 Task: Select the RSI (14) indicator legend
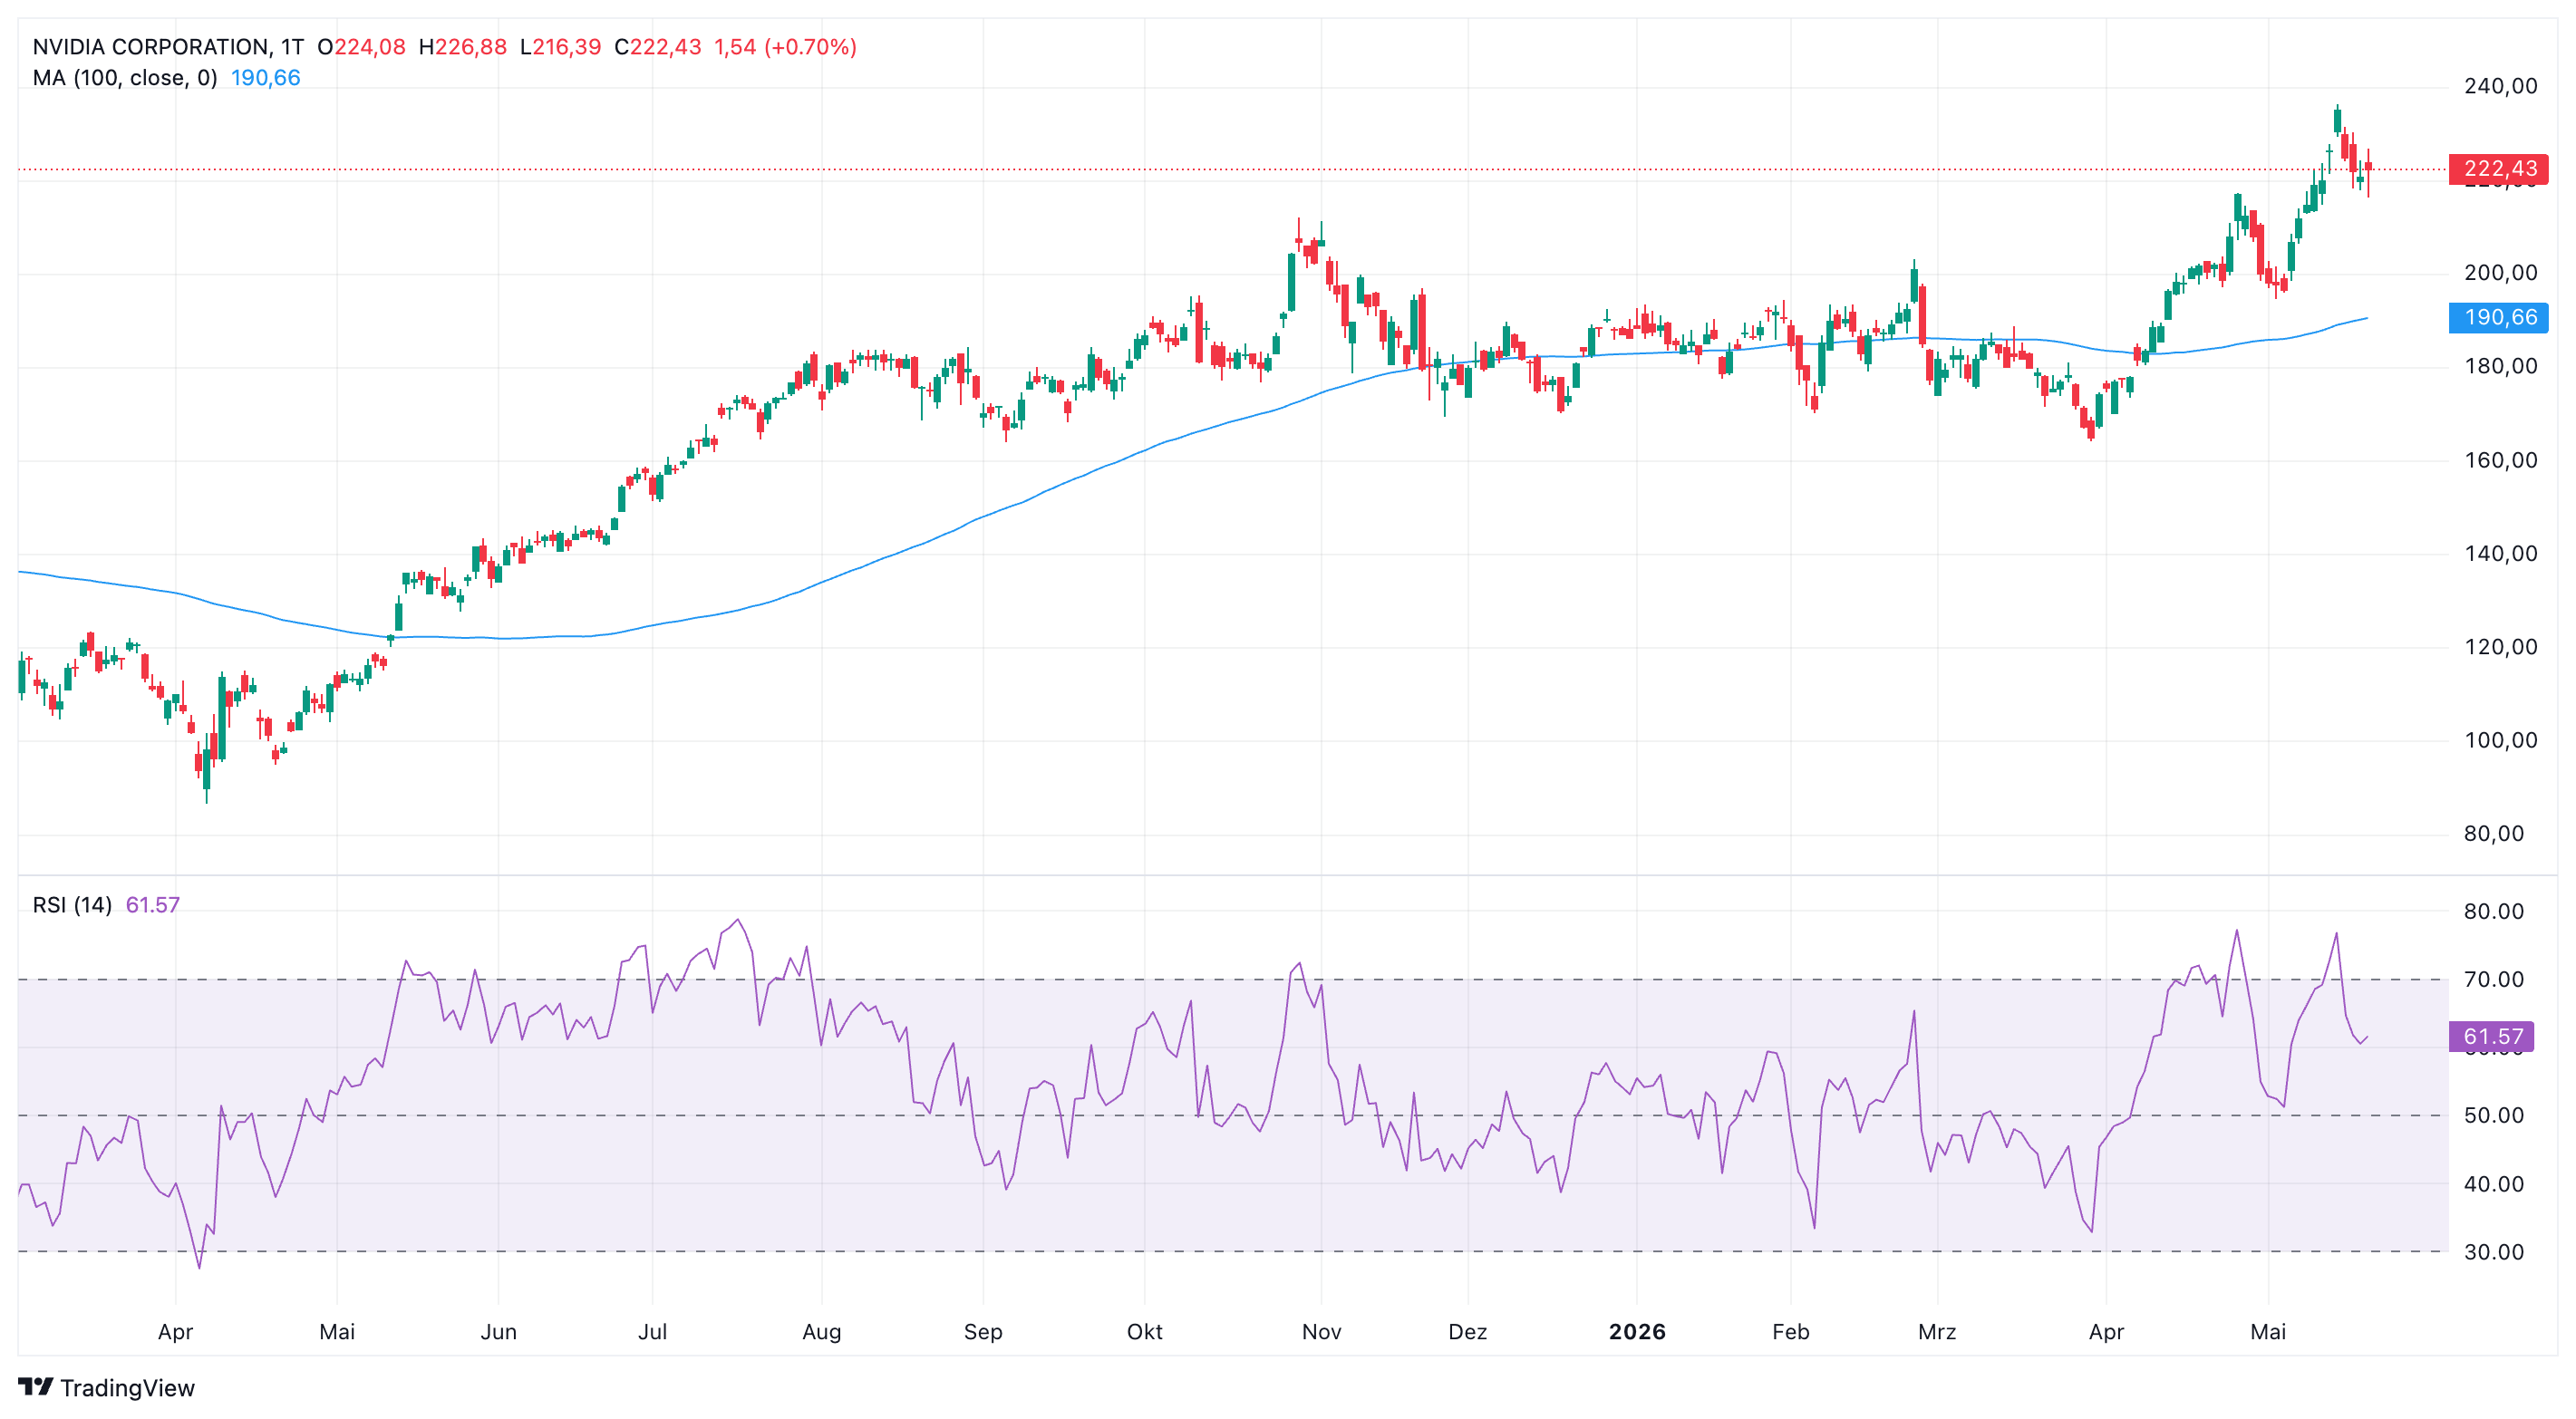tap(72, 905)
